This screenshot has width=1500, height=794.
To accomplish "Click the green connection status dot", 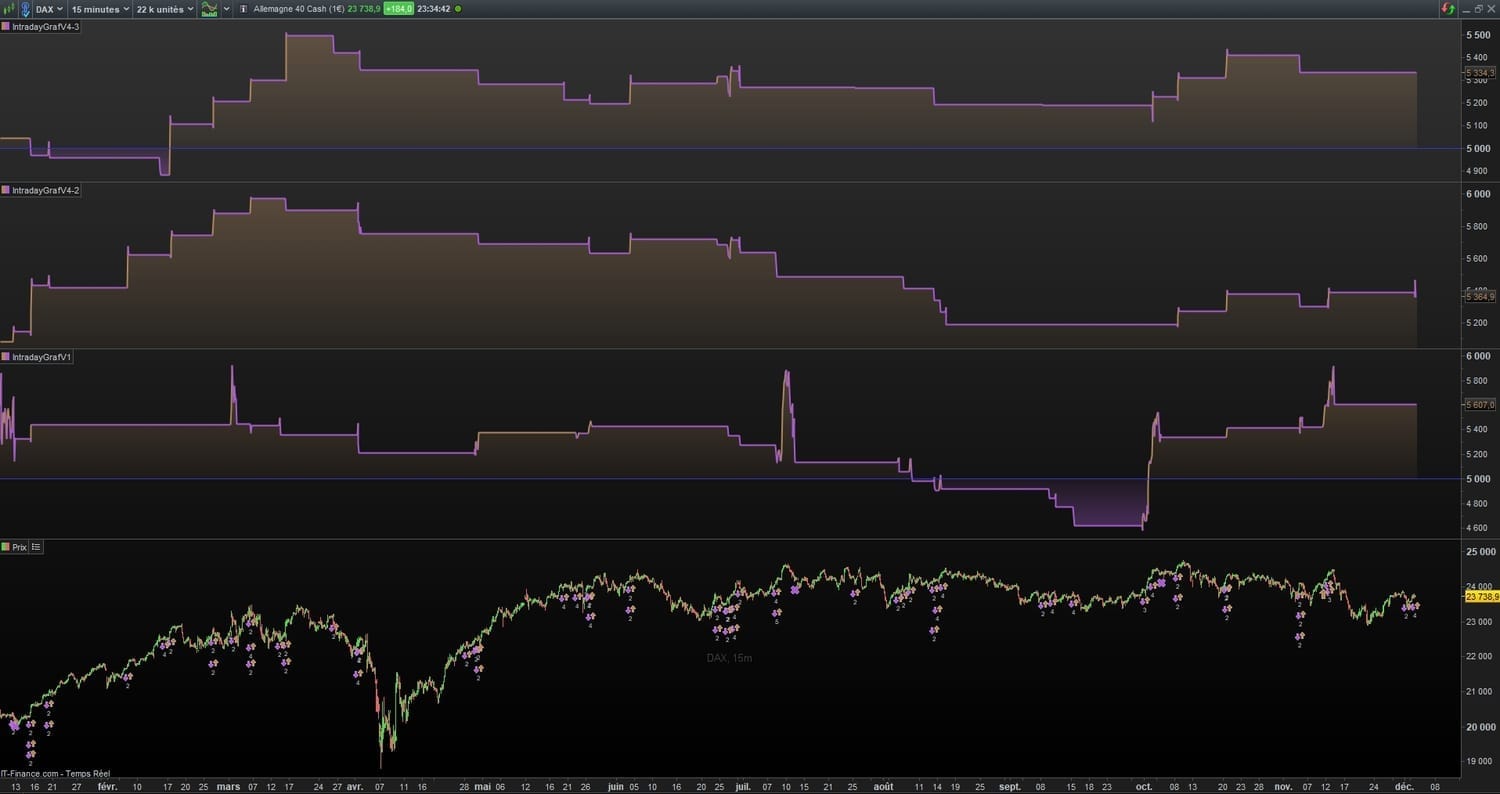I will pyautogui.click(x=458, y=9).
